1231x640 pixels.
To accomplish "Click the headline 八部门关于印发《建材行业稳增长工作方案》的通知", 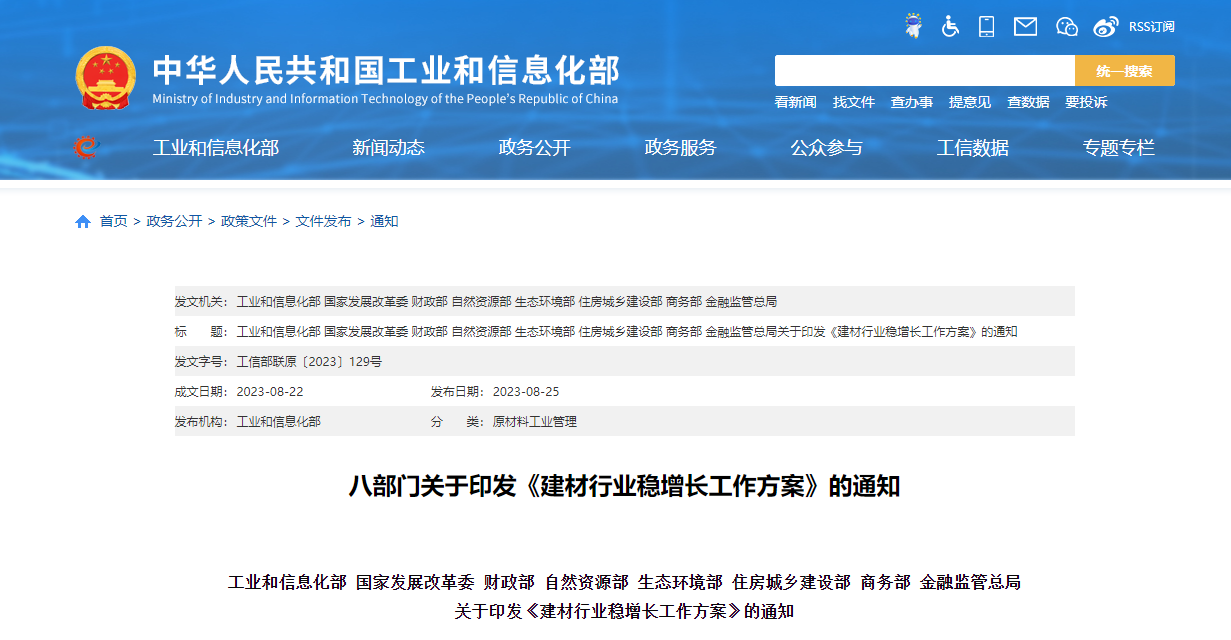I will tap(624, 487).
